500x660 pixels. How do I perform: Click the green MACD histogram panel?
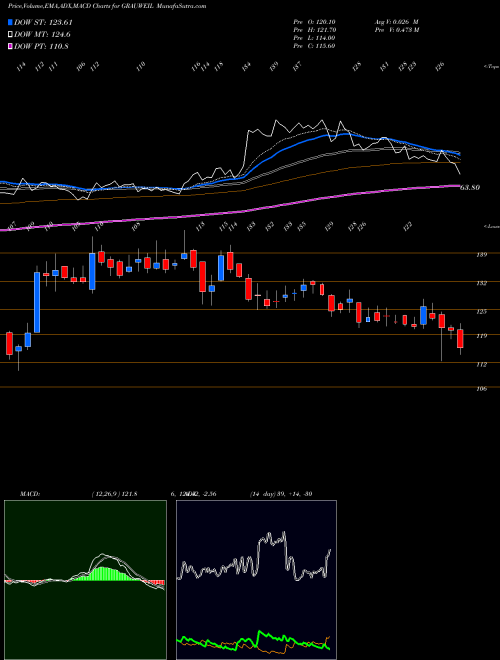point(85,580)
